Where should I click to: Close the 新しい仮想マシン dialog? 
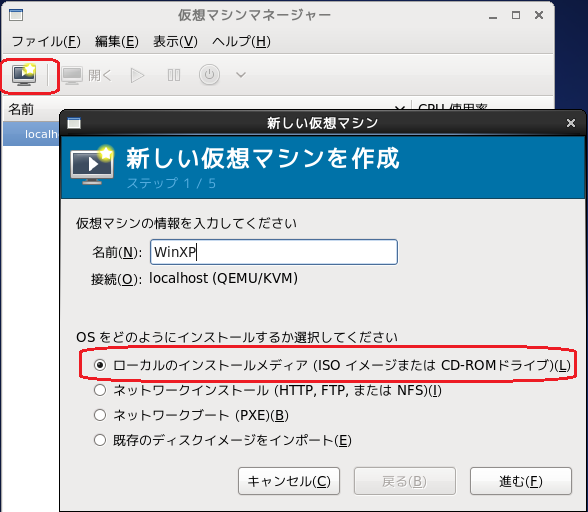(571, 123)
